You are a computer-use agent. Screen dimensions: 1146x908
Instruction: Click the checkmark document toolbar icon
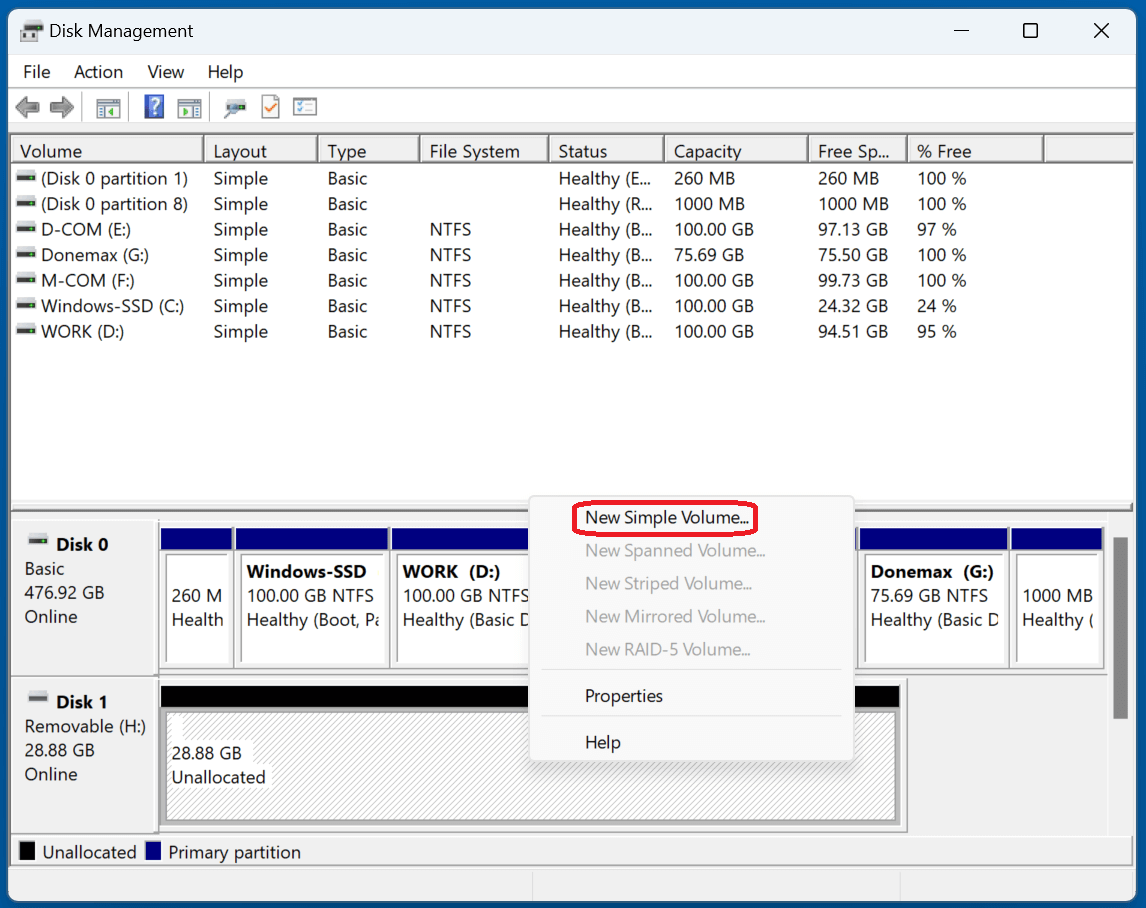click(x=270, y=107)
